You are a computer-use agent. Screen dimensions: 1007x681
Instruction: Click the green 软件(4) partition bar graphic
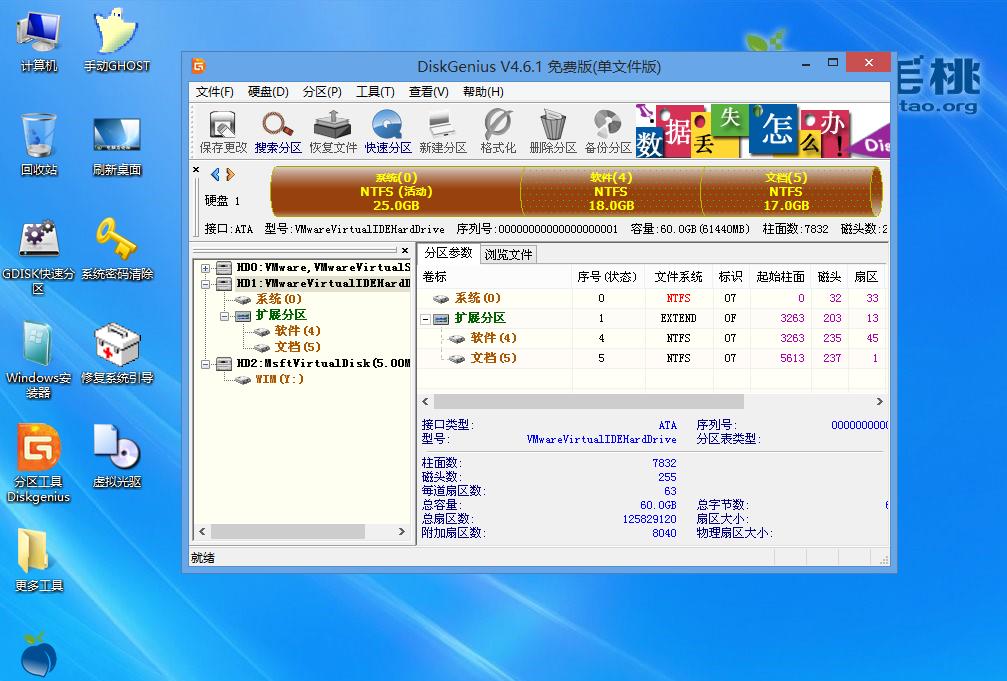coord(610,192)
